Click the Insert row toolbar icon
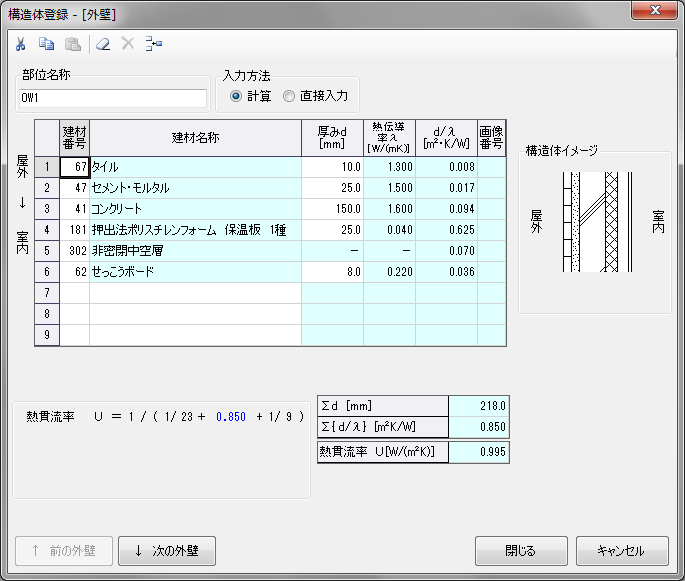The width and height of the screenshot is (685, 581). tap(154, 44)
